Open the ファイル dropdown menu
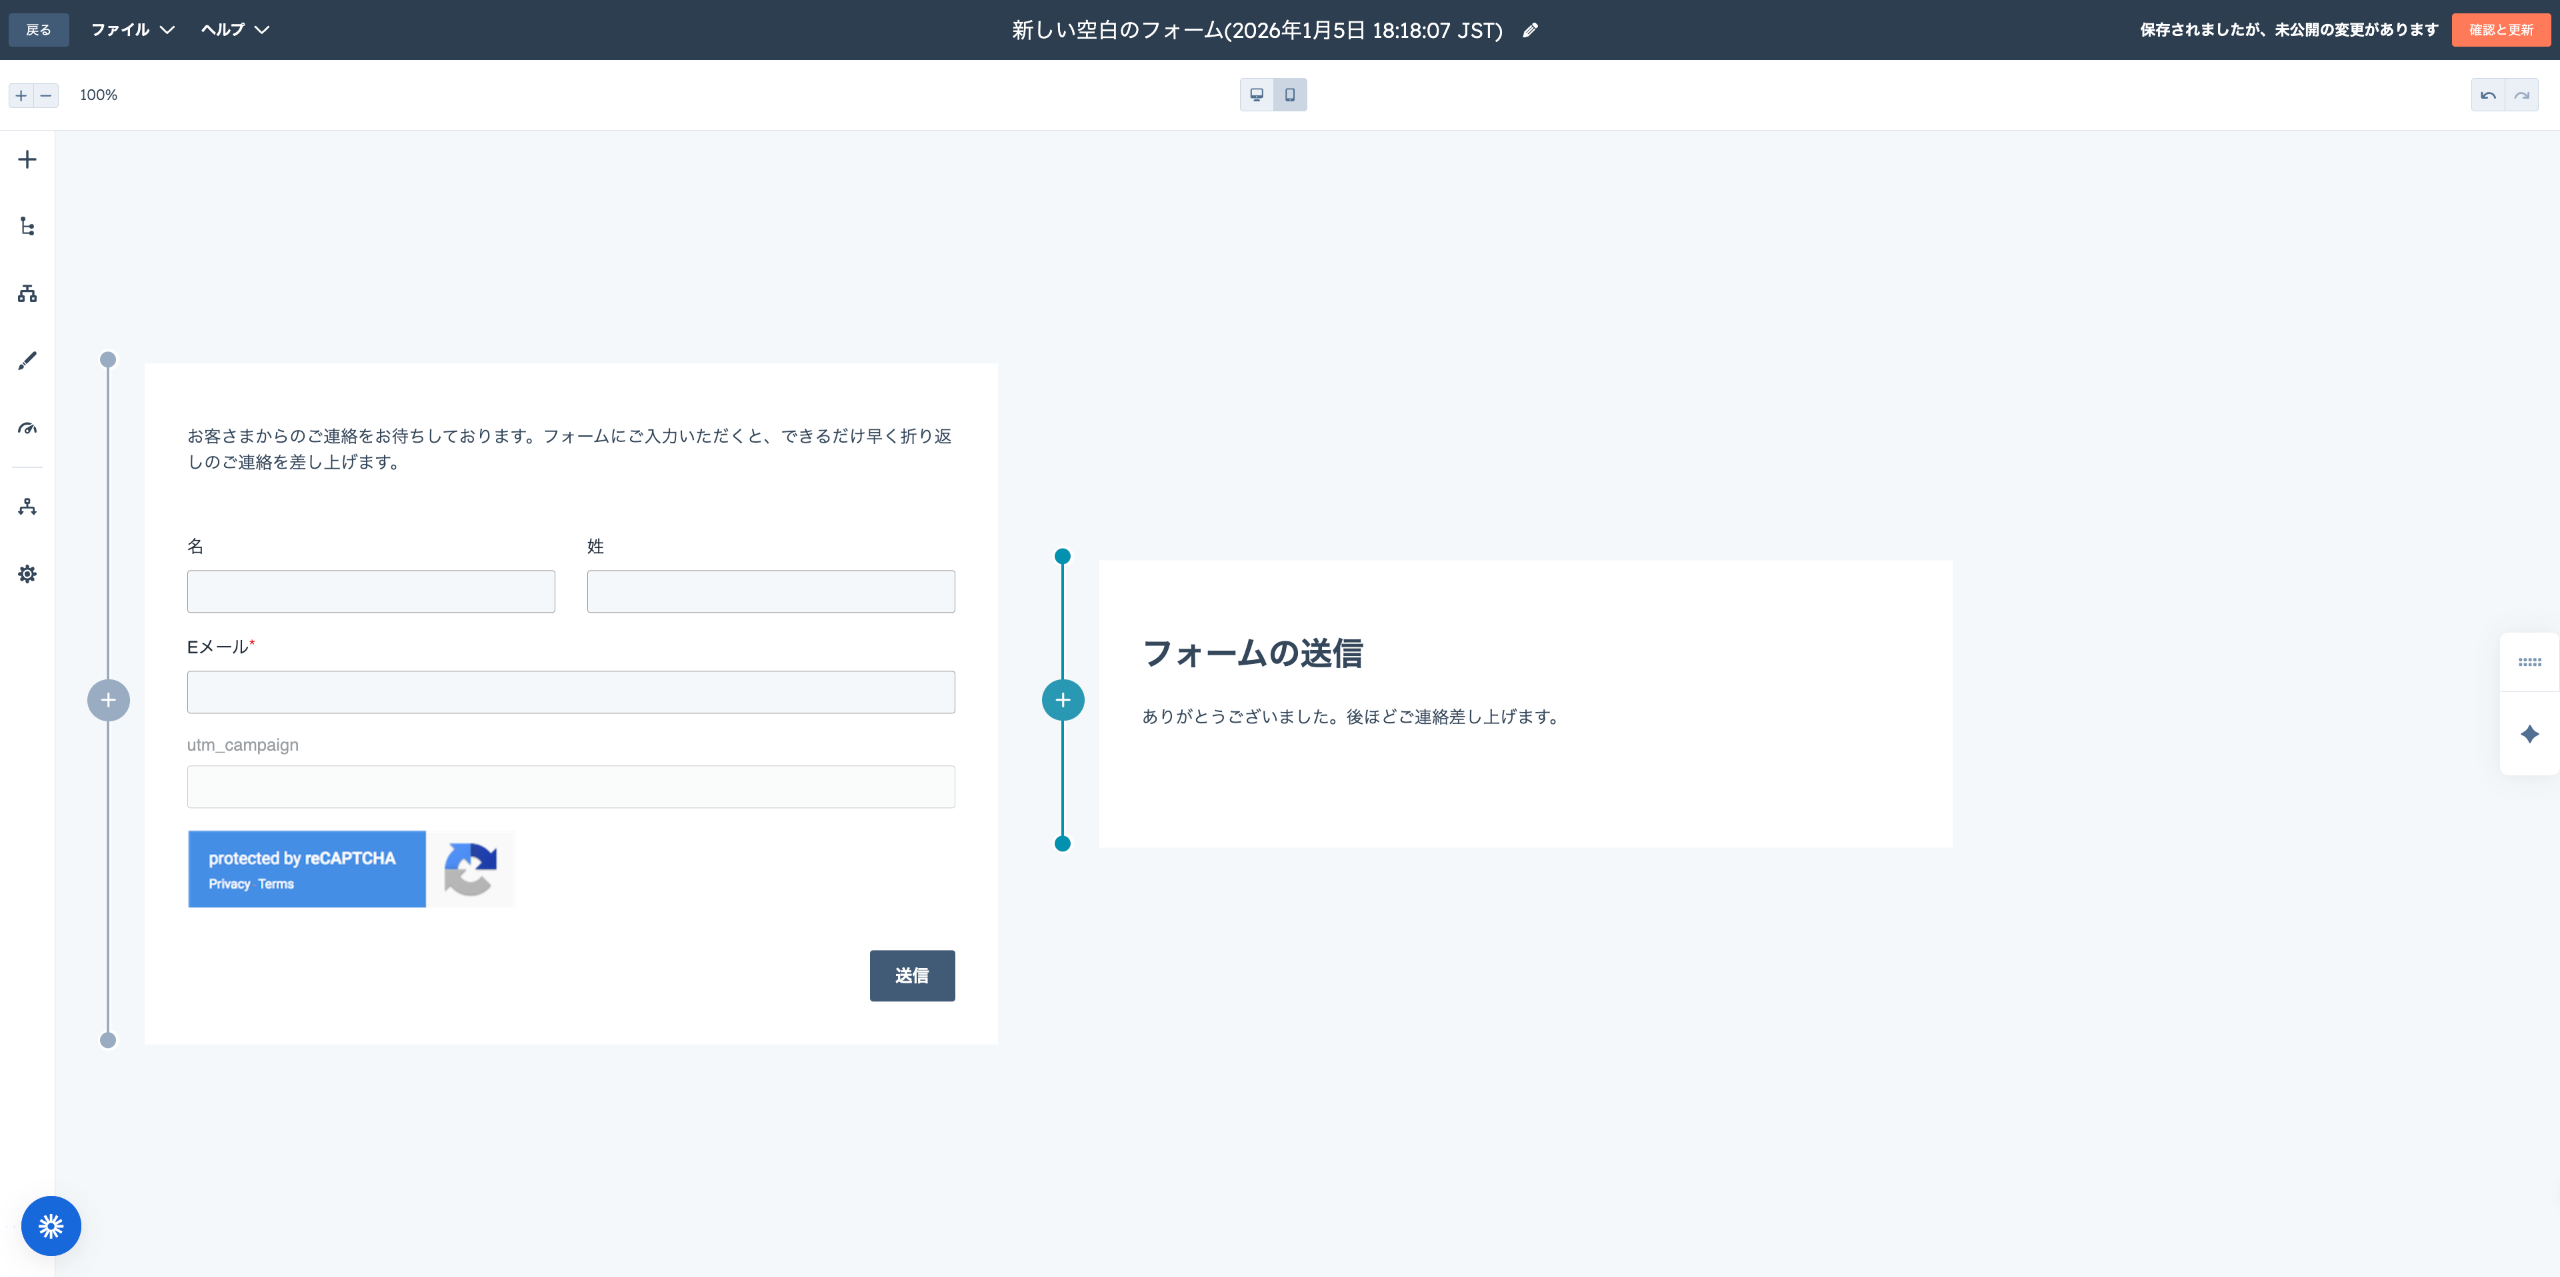 tap(132, 30)
